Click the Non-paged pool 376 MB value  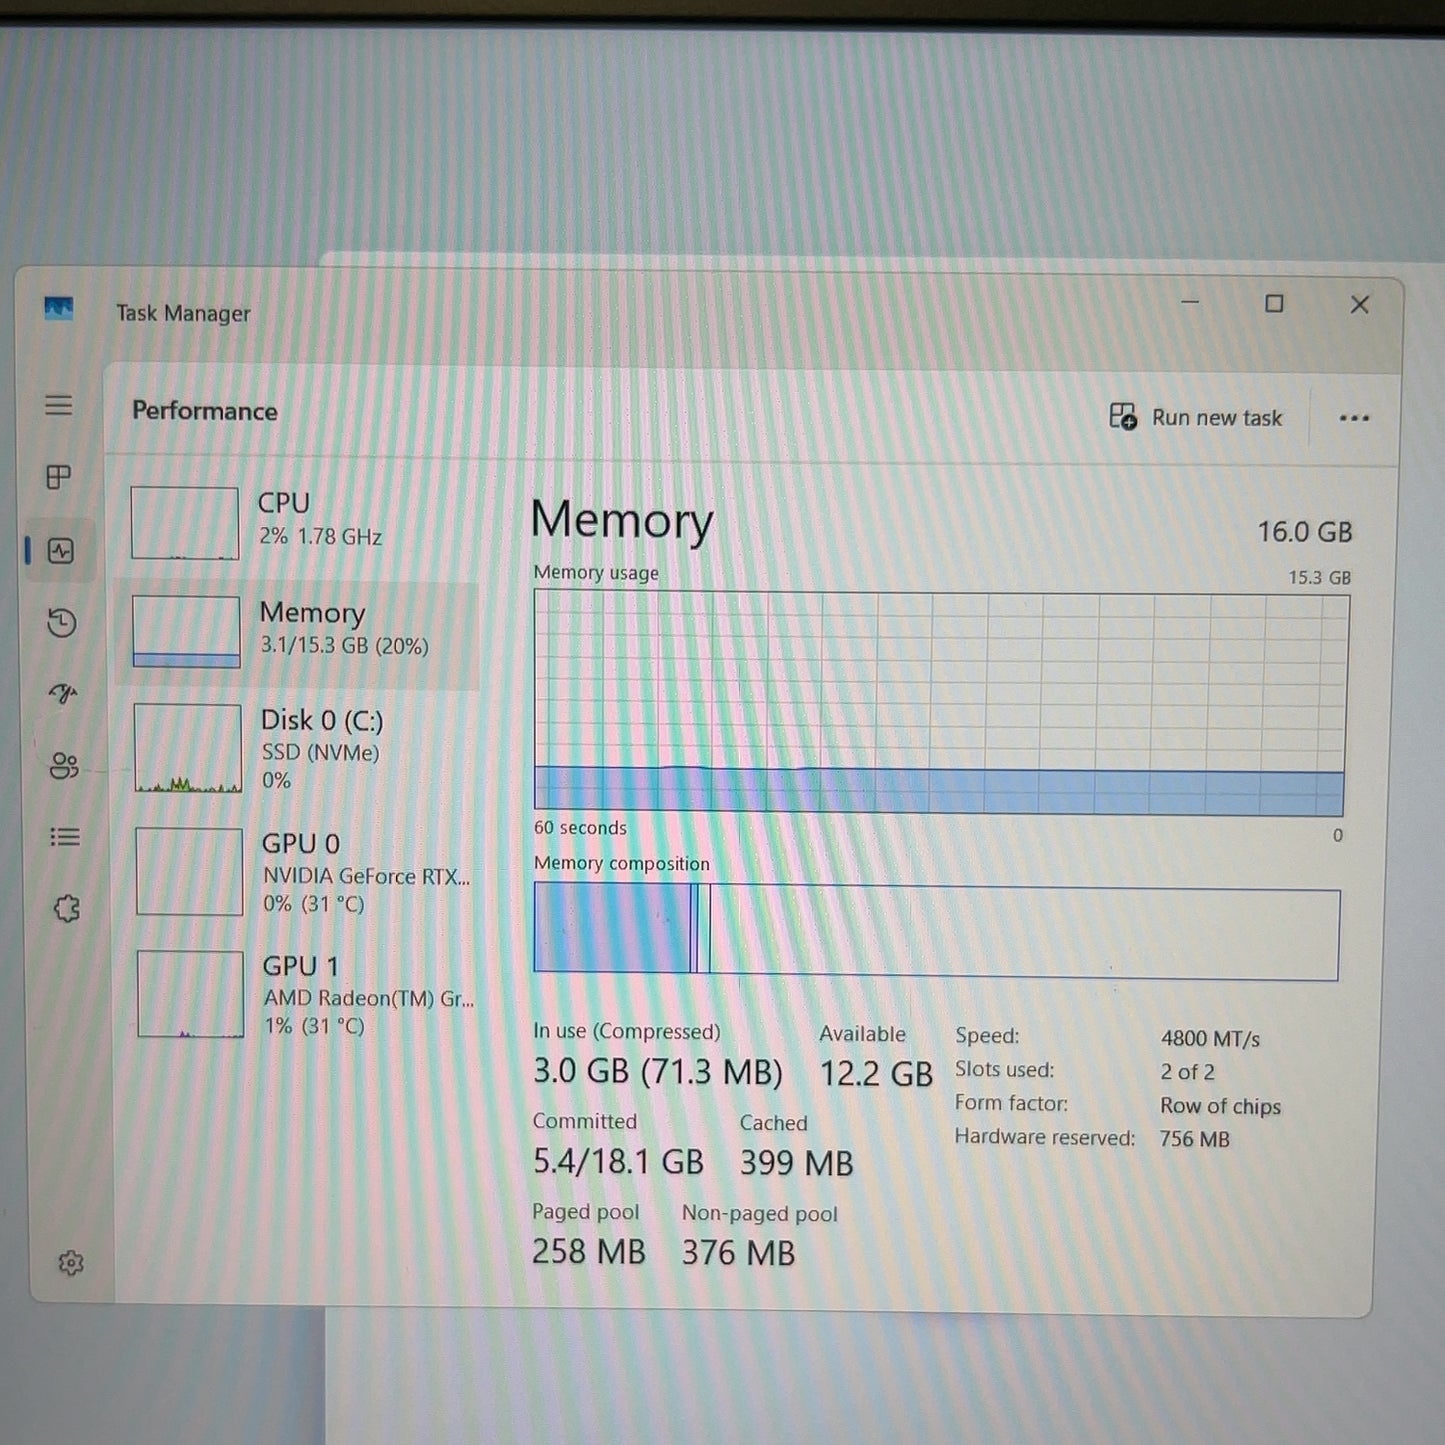click(739, 1253)
